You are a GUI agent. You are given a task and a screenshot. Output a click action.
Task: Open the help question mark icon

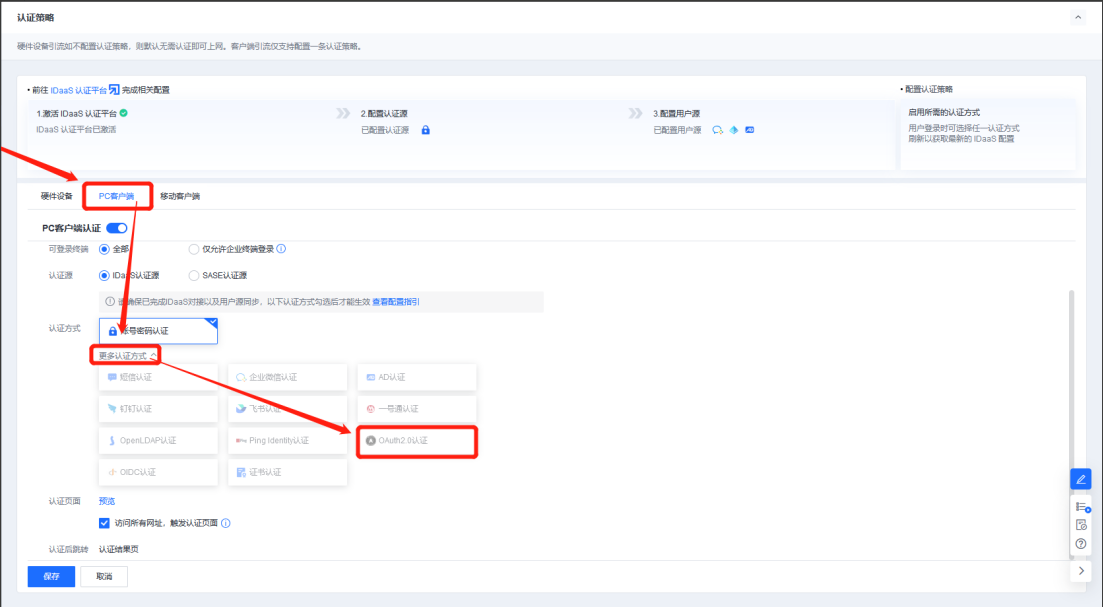1080,543
